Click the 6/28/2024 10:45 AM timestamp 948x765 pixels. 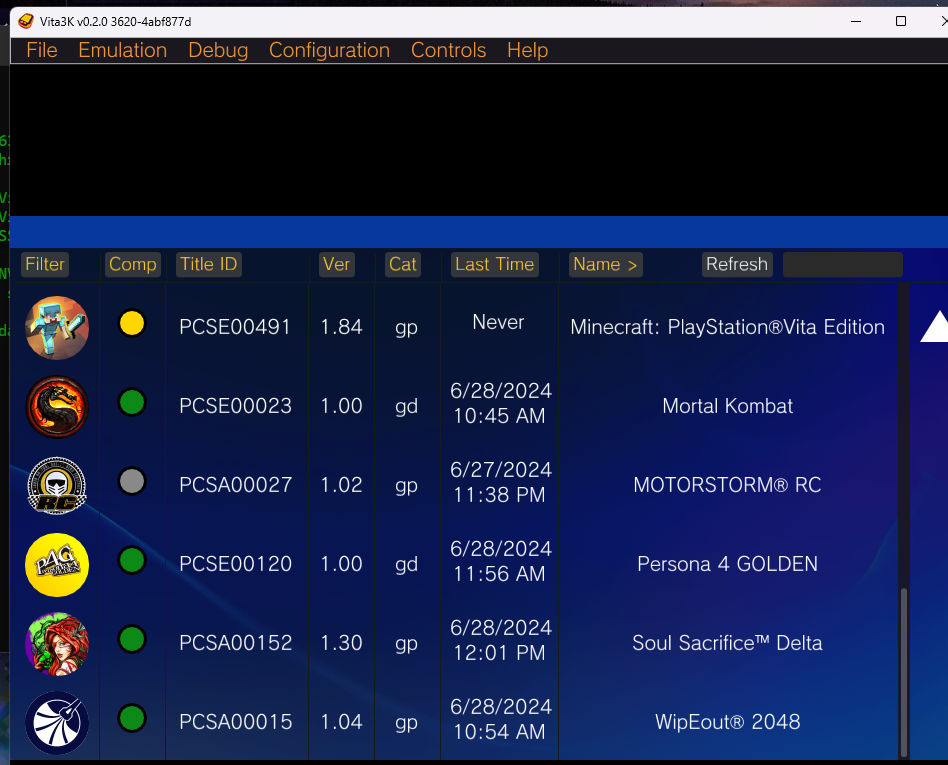click(501, 403)
